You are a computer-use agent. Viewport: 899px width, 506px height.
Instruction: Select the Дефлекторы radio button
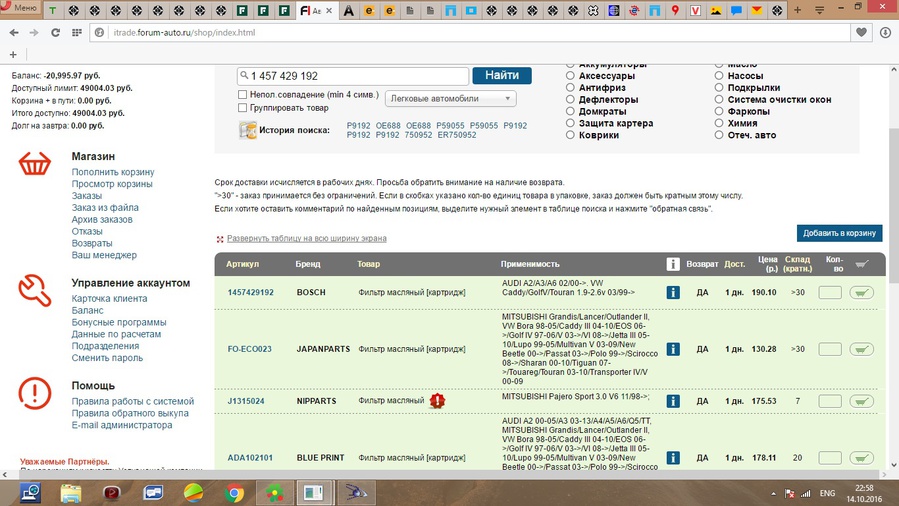pos(570,99)
